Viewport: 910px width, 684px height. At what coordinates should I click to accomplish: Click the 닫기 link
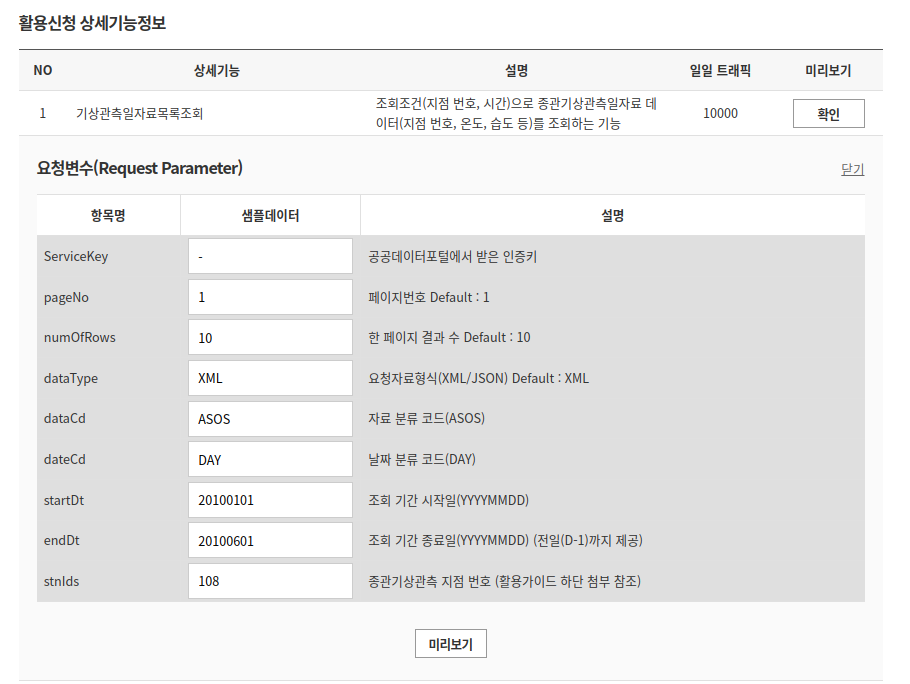(x=853, y=169)
